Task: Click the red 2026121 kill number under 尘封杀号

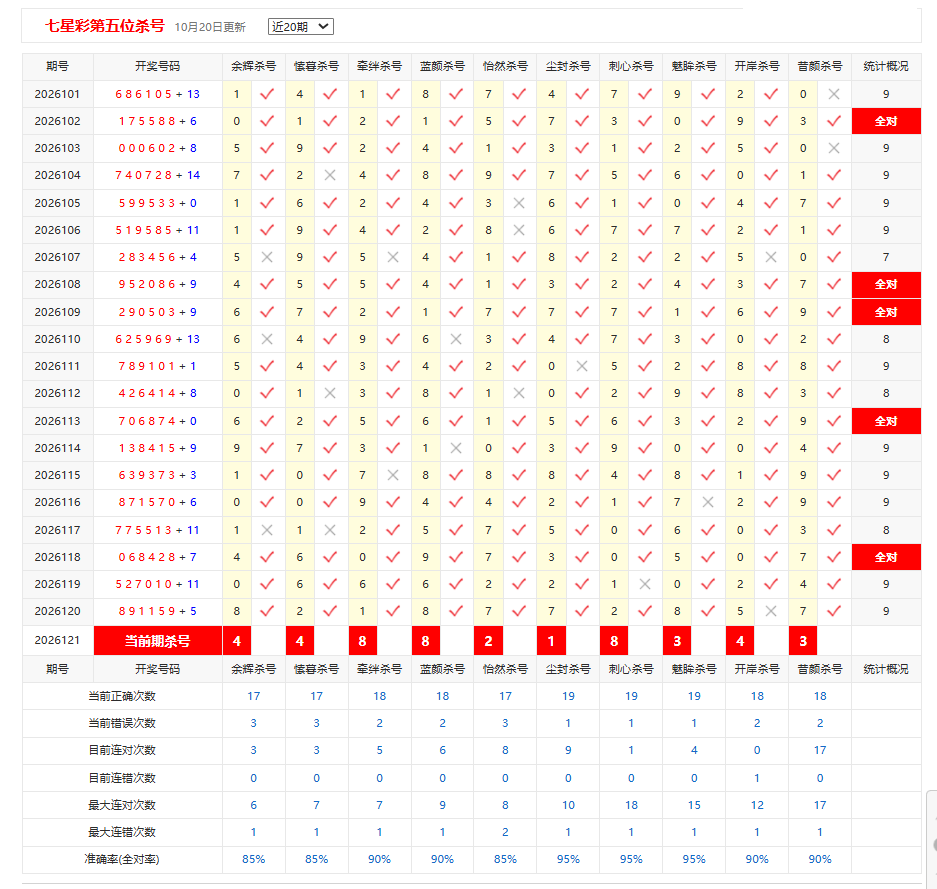Action: (x=551, y=641)
